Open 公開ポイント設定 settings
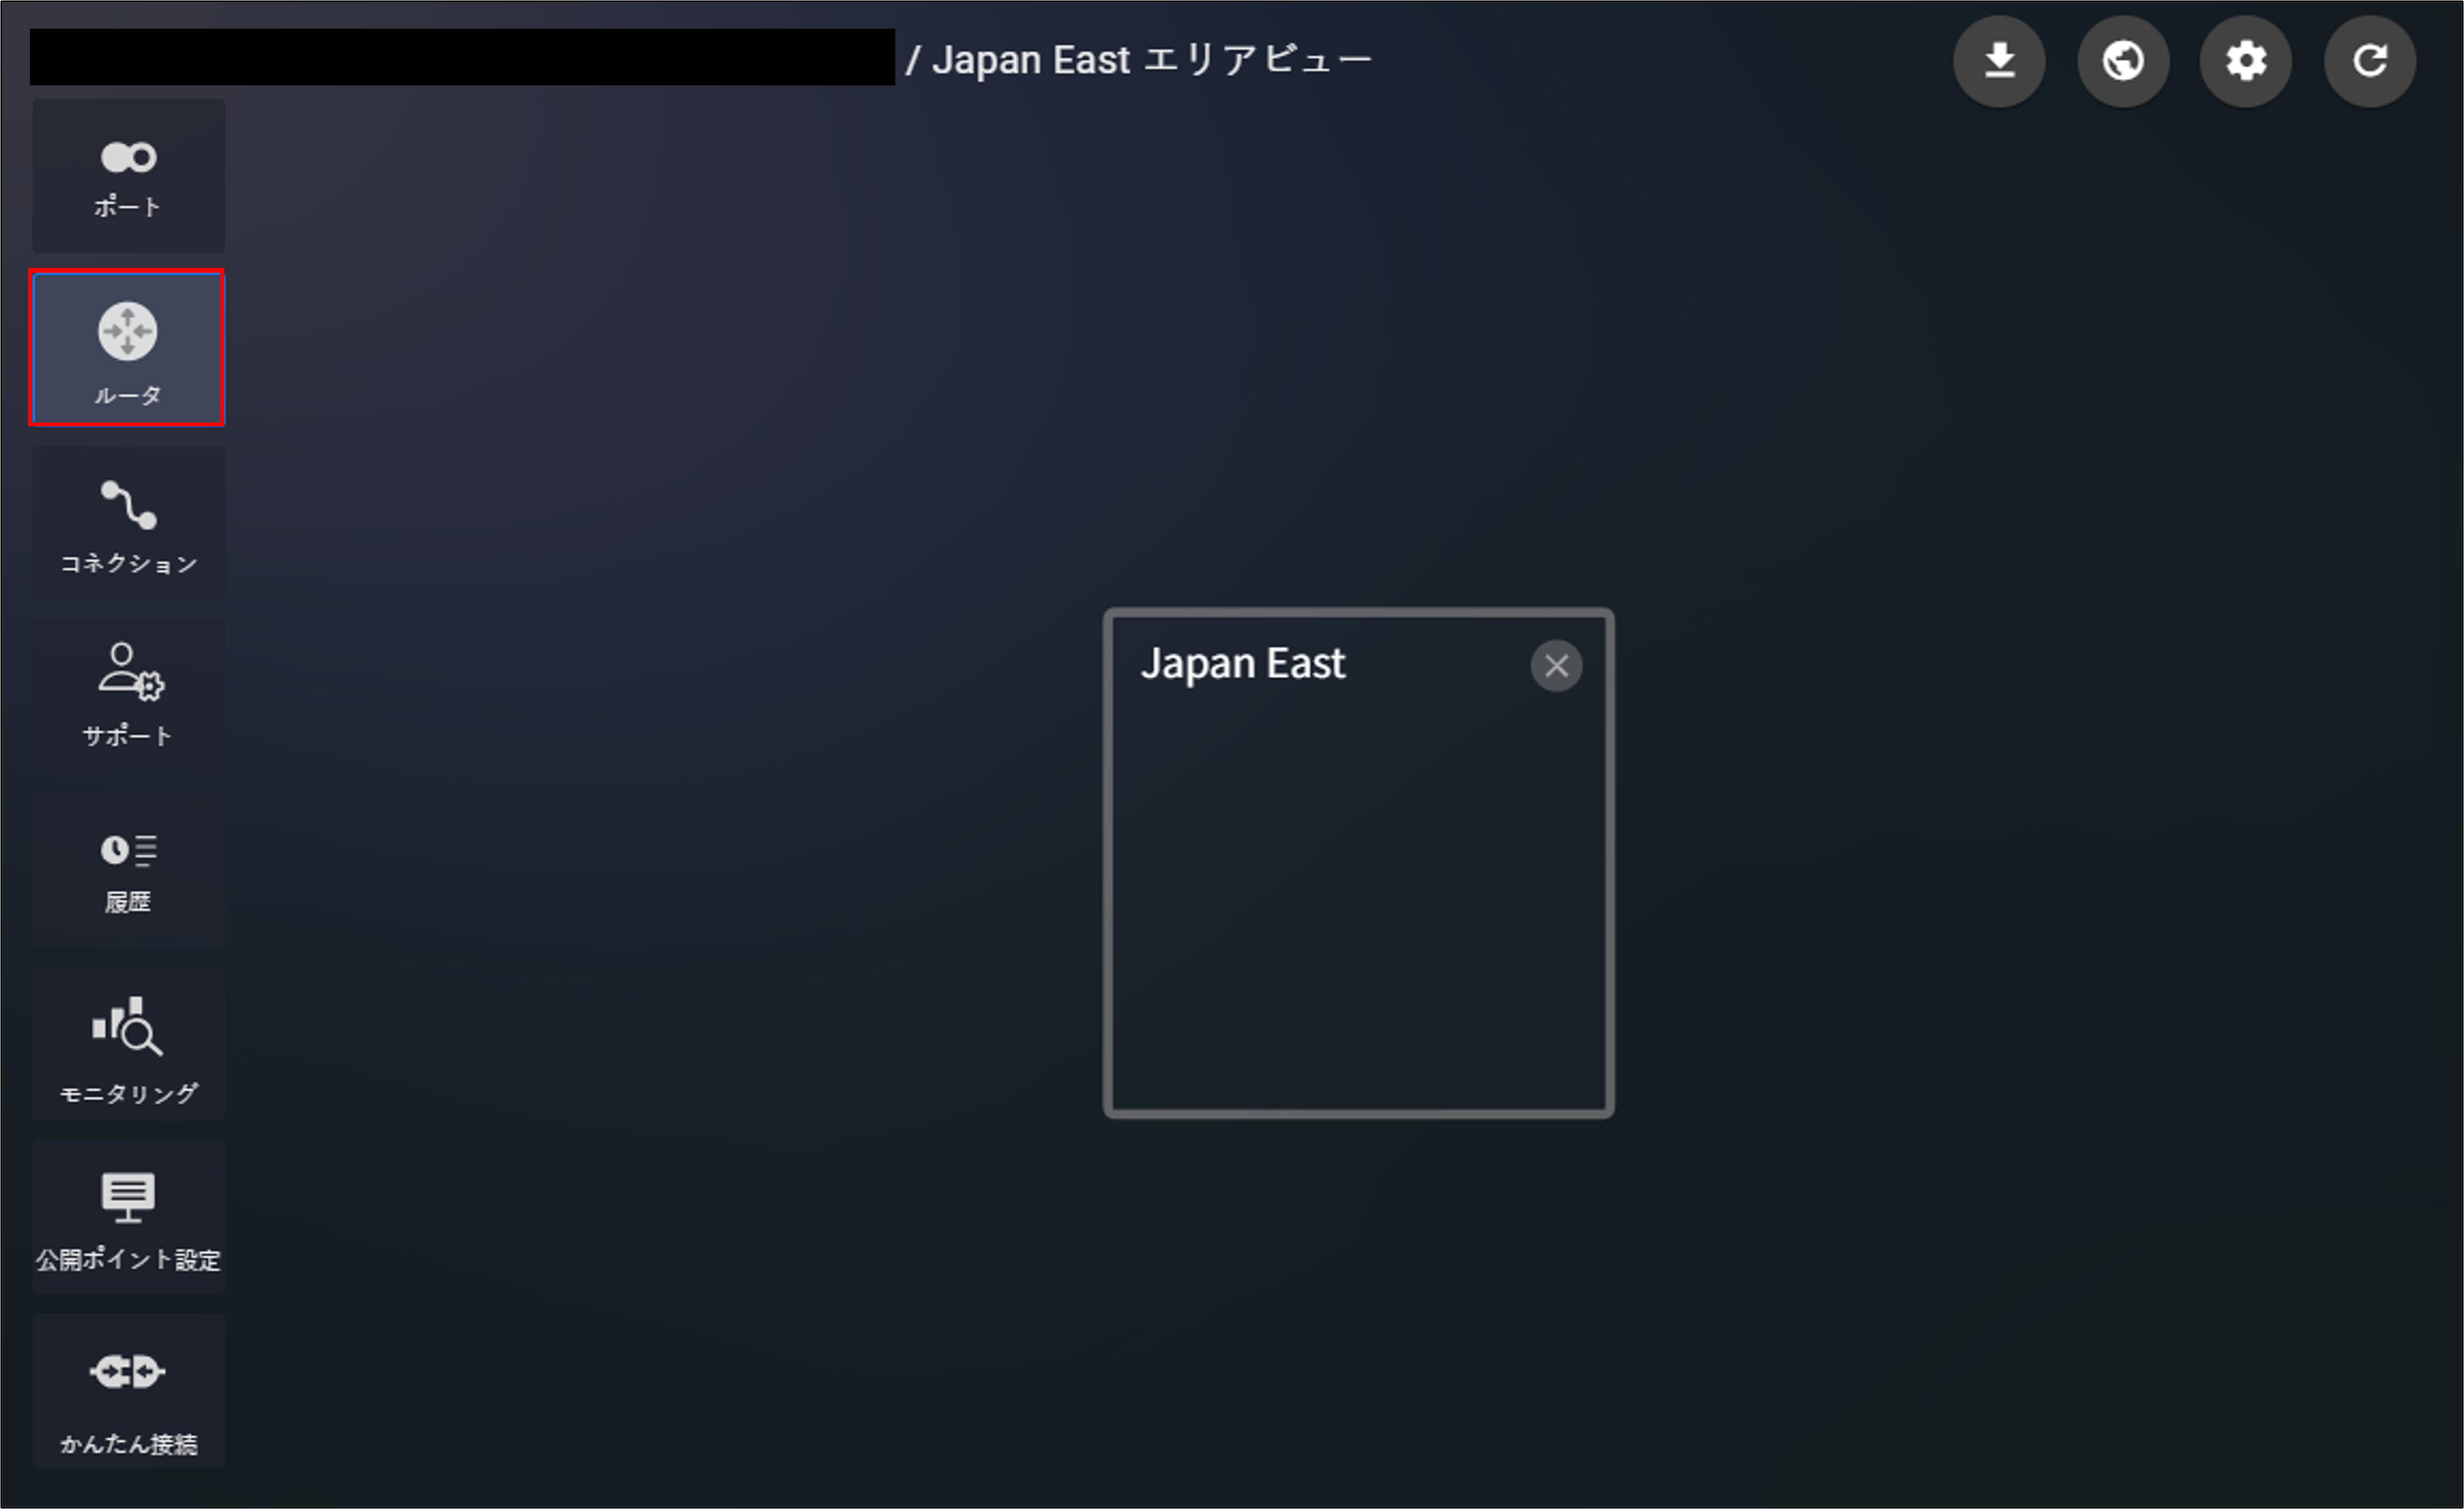 [128, 1217]
